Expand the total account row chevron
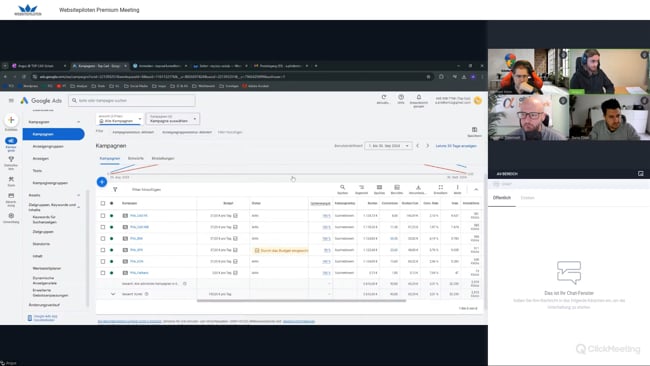This screenshot has width=650, height=366. (113, 294)
